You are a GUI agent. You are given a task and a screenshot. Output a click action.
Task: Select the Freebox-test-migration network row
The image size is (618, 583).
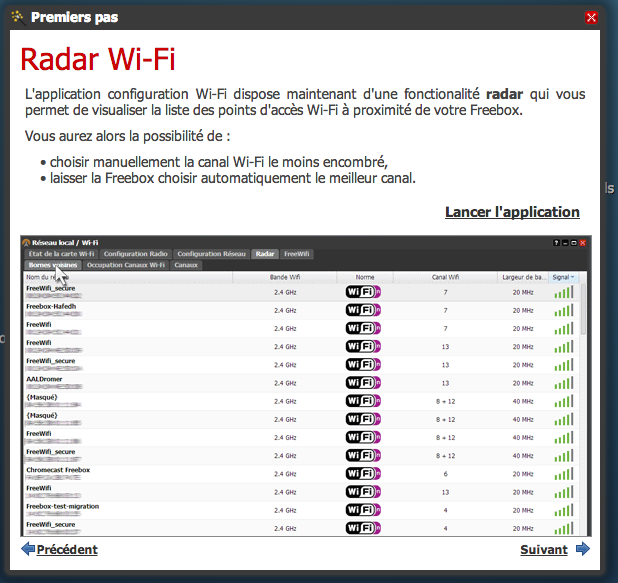pos(302,510)
